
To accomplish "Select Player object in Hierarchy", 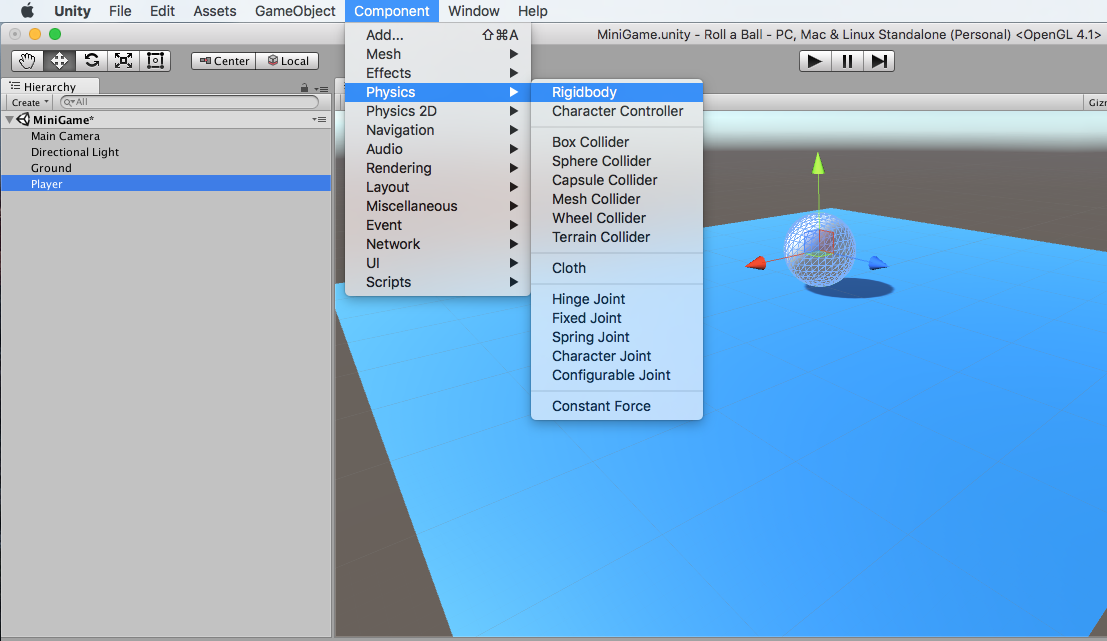I will pyautogui.click(x=166, y=184).
